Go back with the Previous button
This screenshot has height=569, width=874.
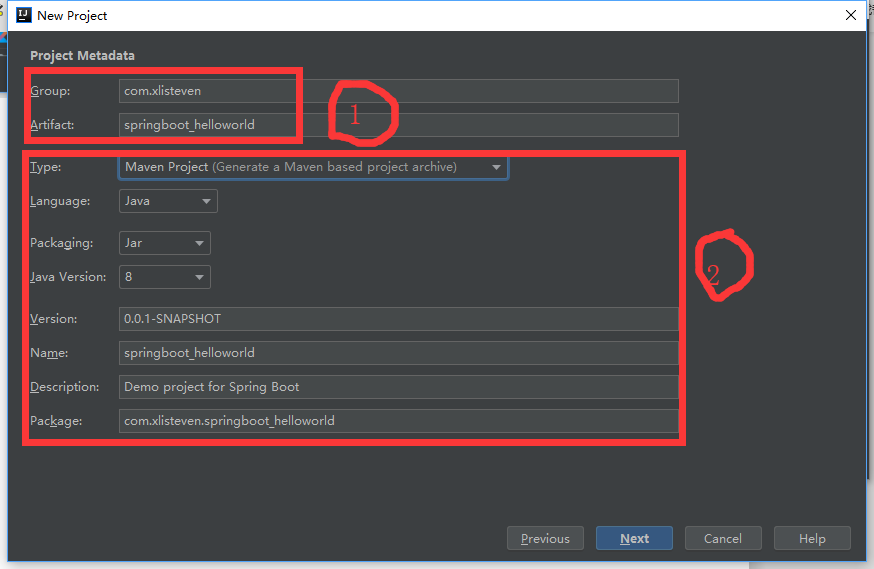(x=545, y=538)
